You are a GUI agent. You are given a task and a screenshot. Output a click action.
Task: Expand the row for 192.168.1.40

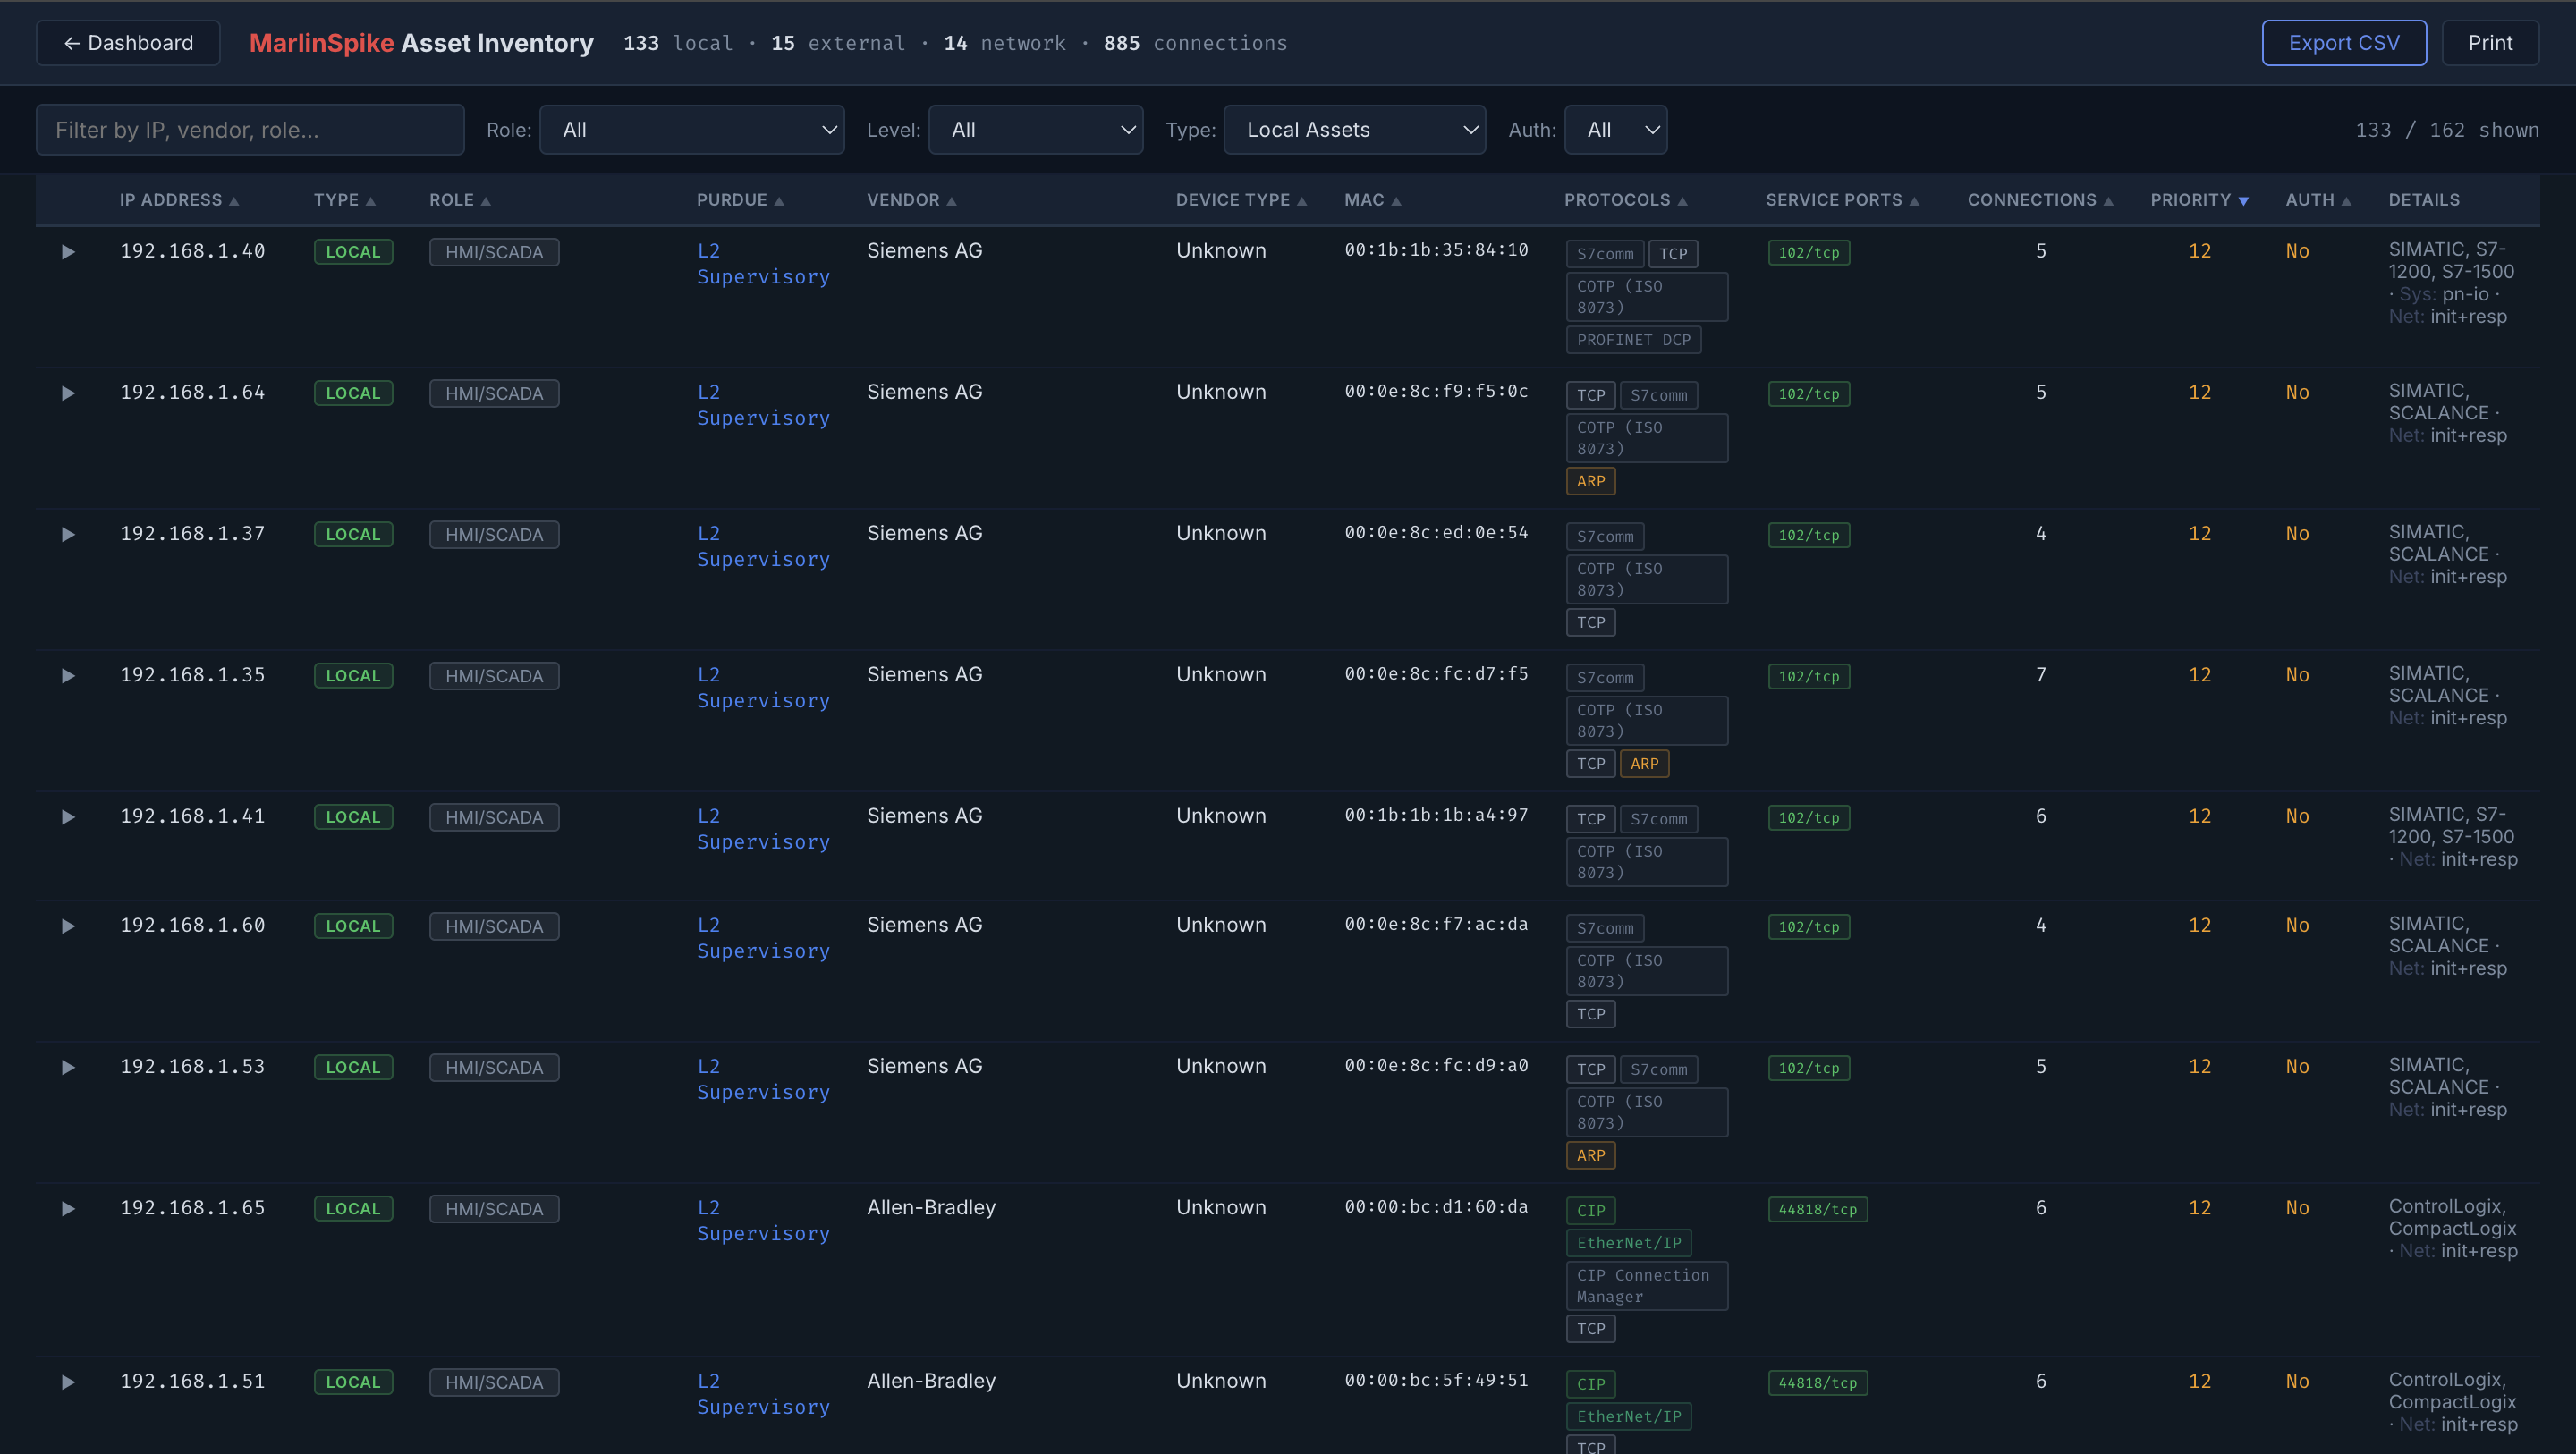[x=67, y=252]
